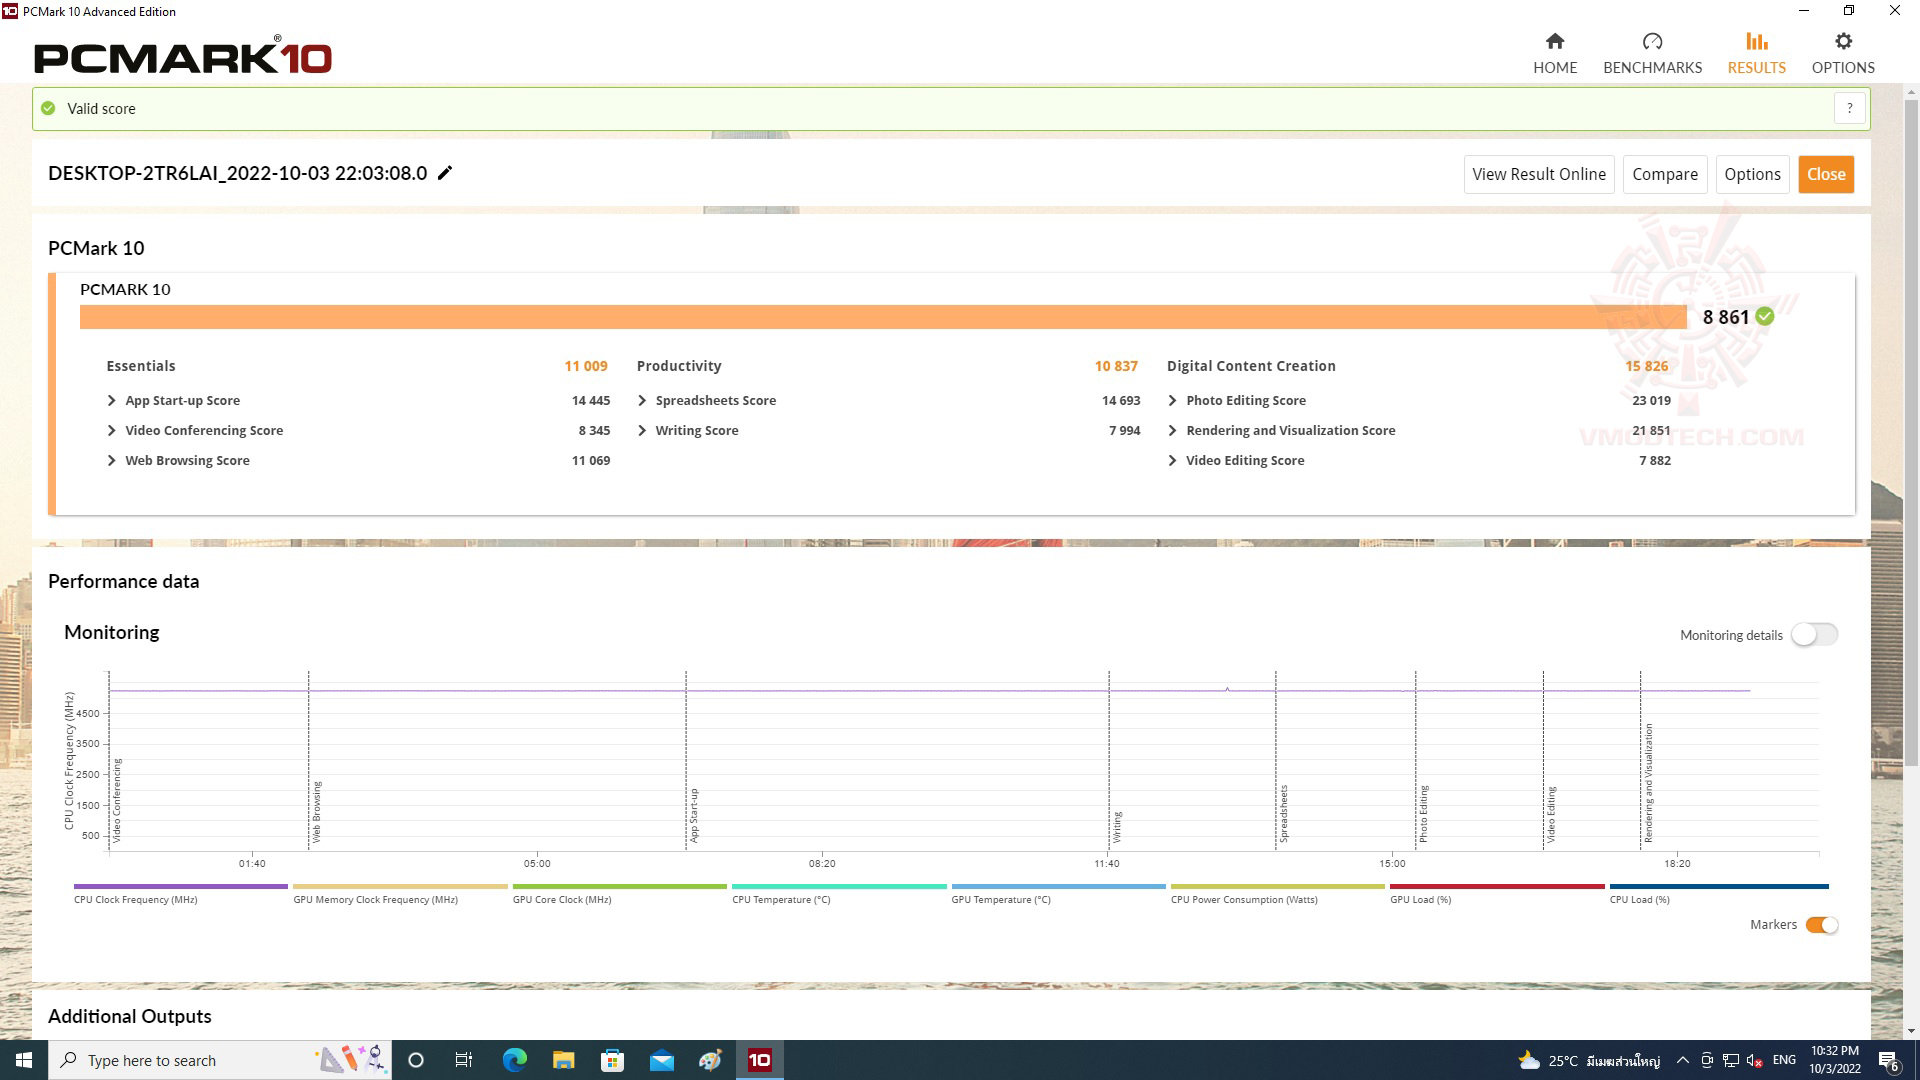Click the Compare button

[x=1665, y=173]
